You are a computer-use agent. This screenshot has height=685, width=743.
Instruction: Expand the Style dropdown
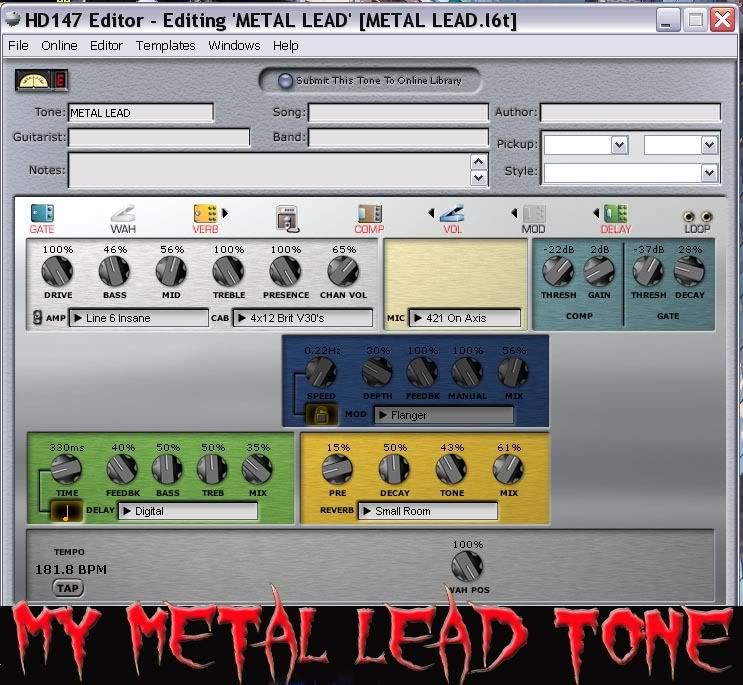tap(709, 172)
